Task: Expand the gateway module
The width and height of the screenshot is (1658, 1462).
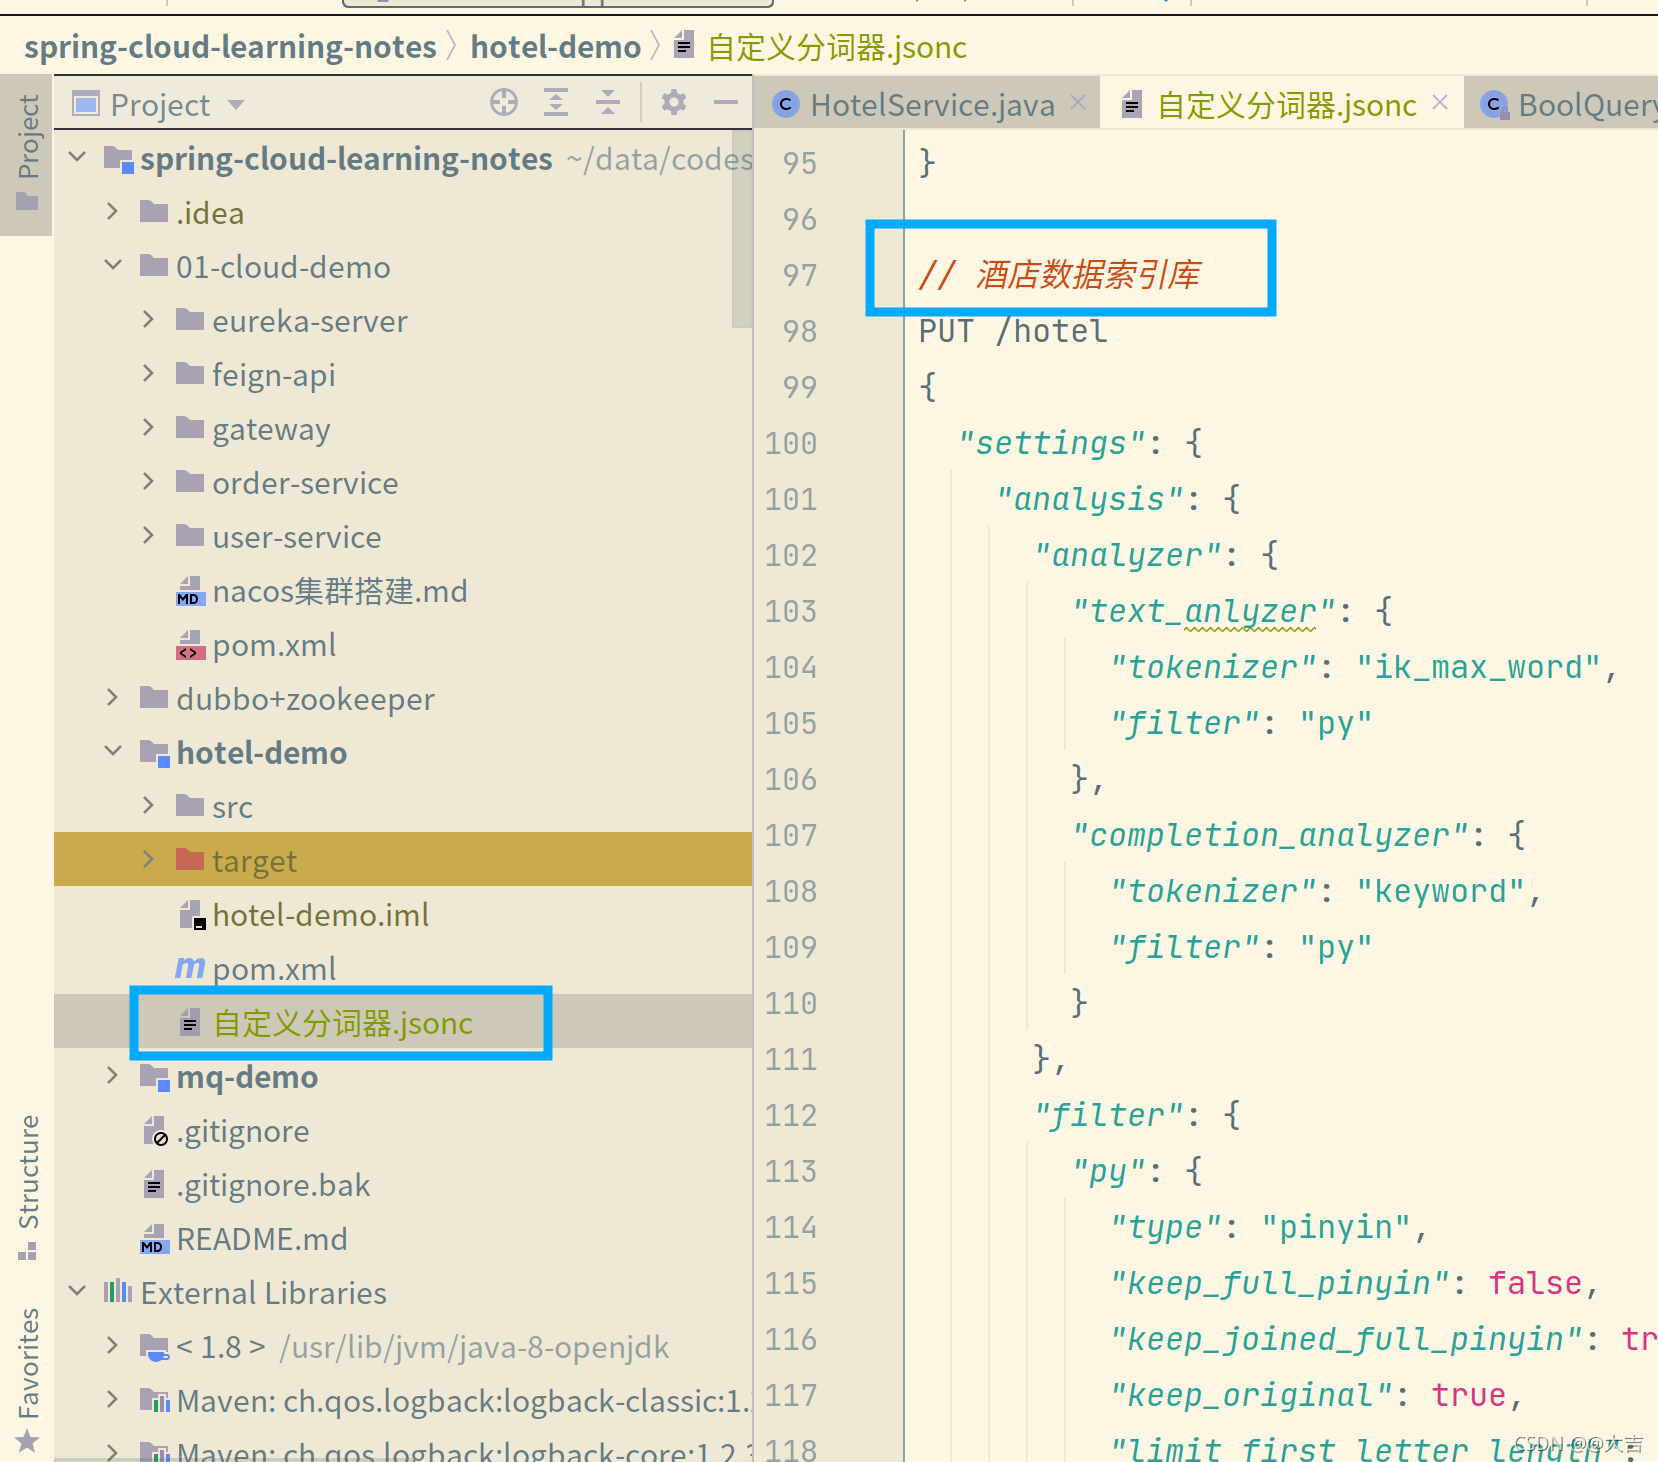Action: (149, 428)
